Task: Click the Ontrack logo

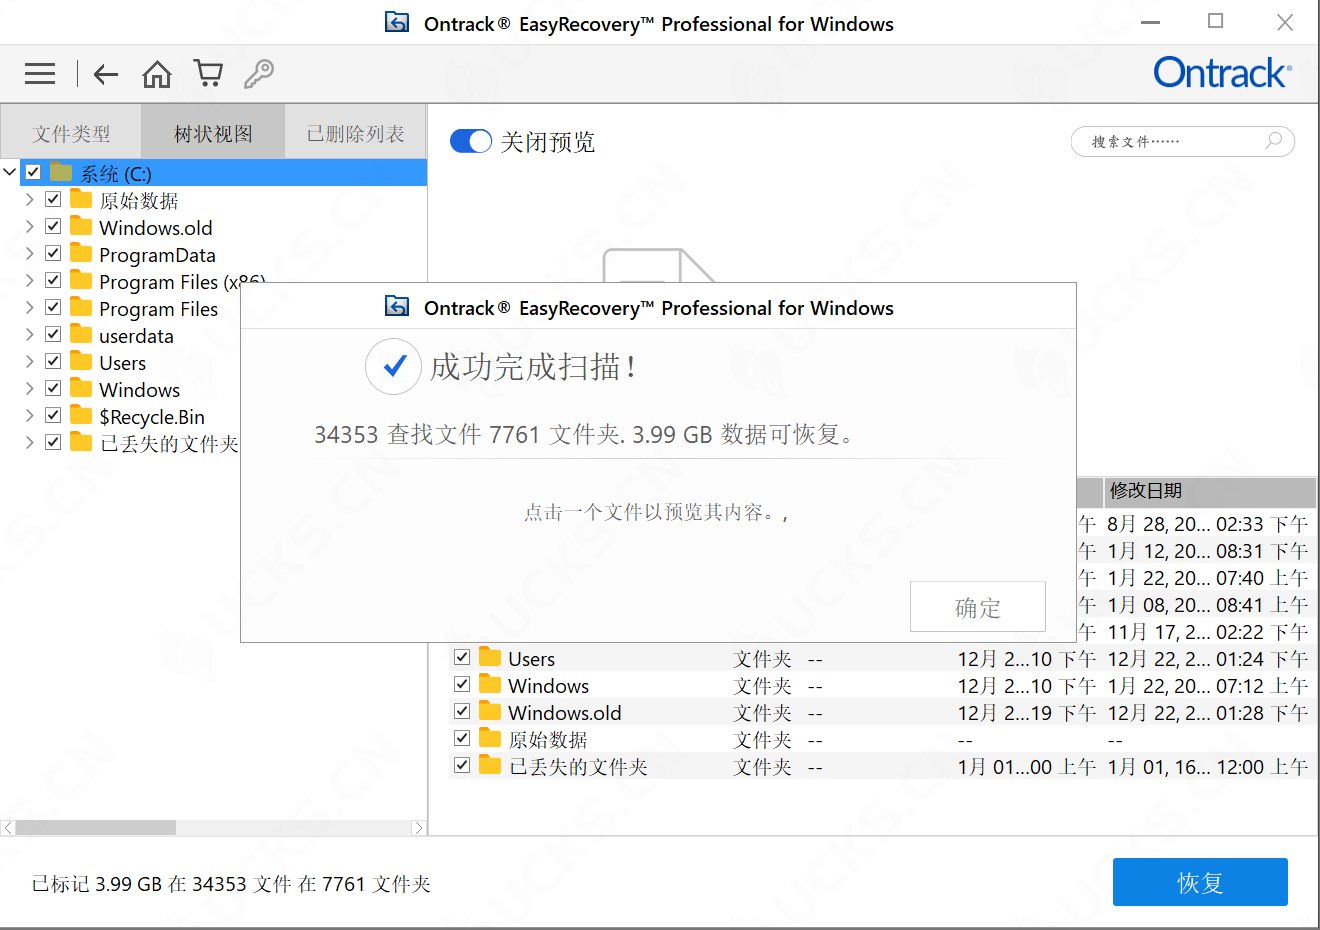Action: point(1222,73)
